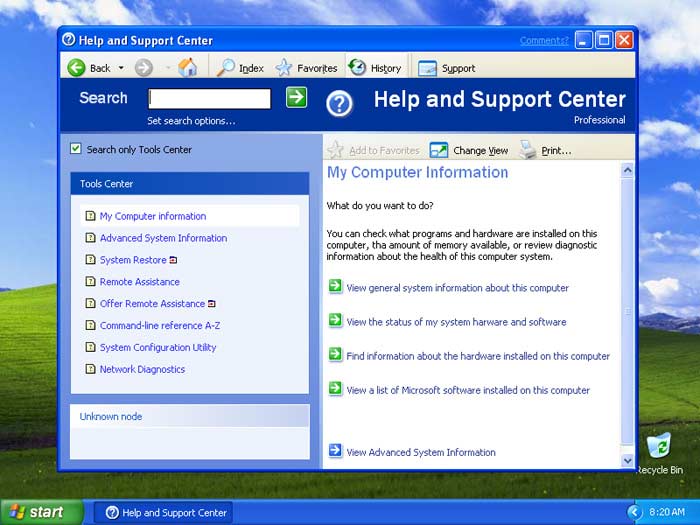
Task: Click Remote Assistance page icon
Action: (x=91, y=282)
